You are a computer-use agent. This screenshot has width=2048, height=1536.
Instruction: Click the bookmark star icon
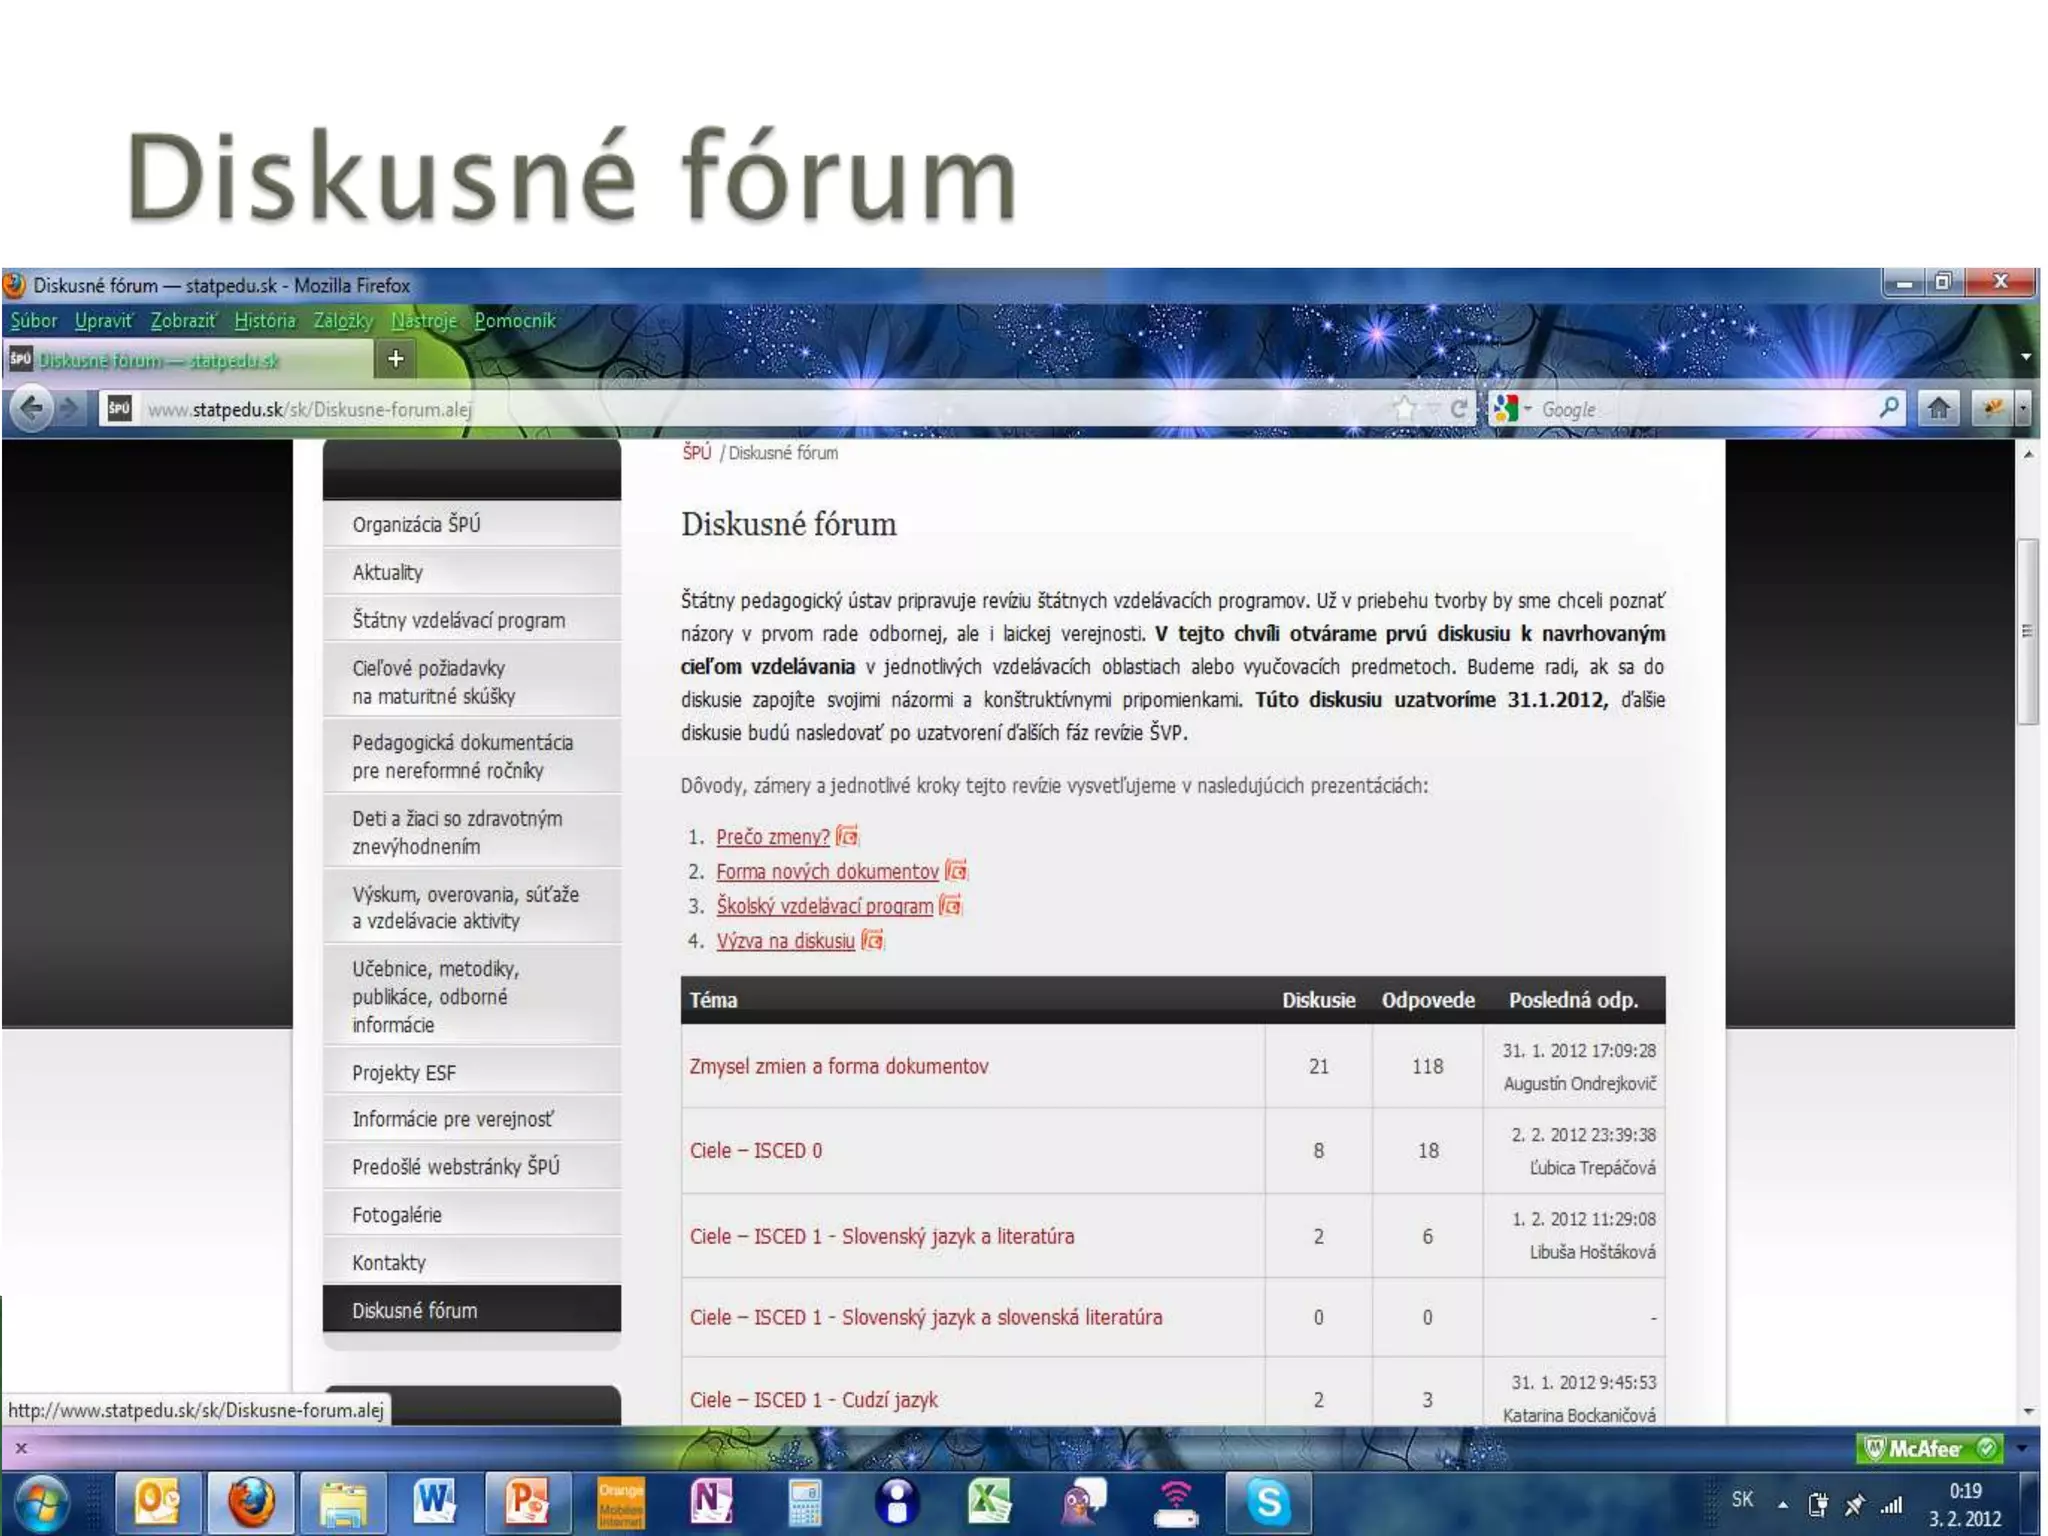pos(1405,408)
